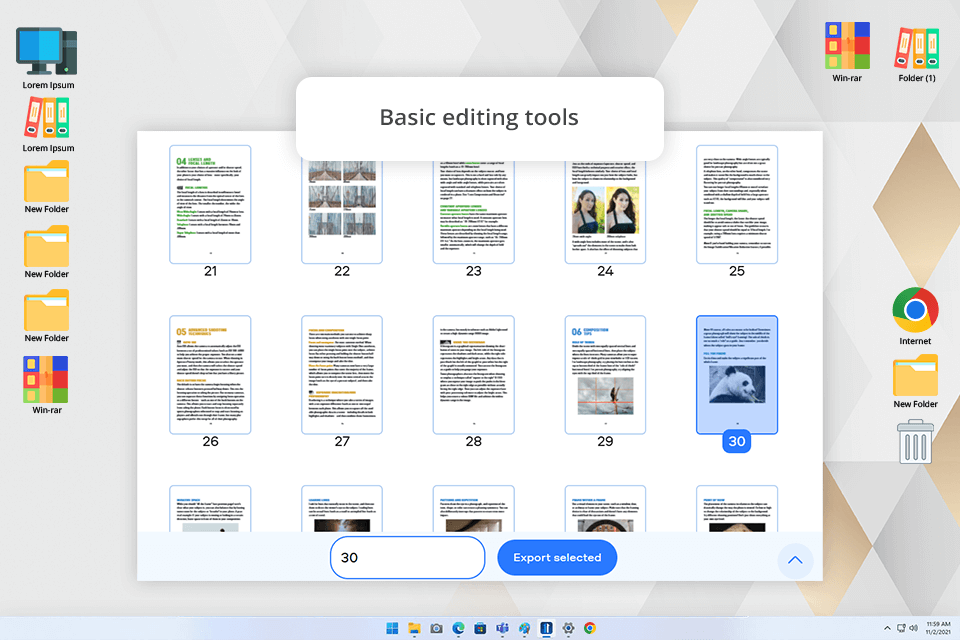Select page 23 thumbnail

click(x=473, y=212)
